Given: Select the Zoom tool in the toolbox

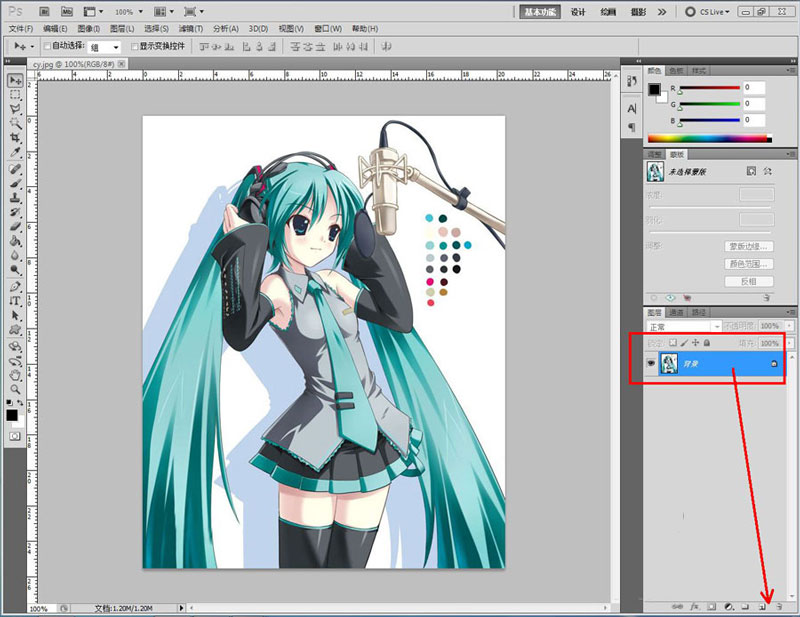Looking at the screenshot, I should coord(15,389).
